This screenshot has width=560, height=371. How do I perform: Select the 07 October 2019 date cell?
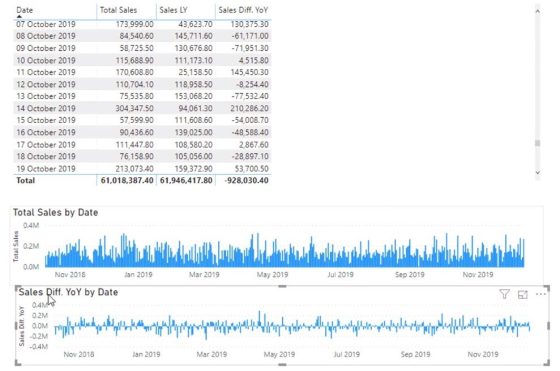(x=46, y=24)
